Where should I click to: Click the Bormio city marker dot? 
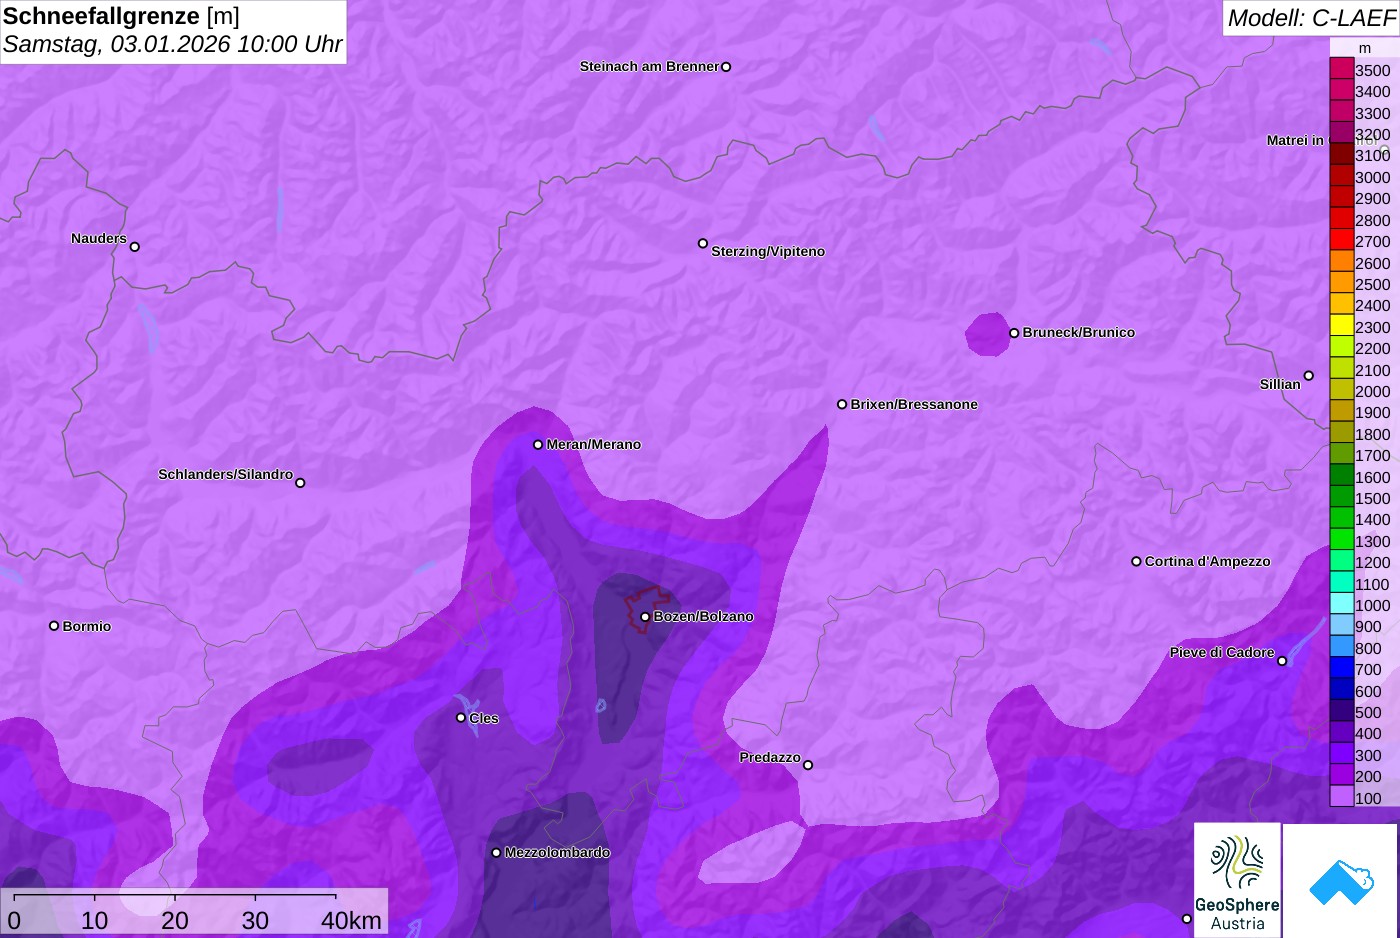point(54,626)
